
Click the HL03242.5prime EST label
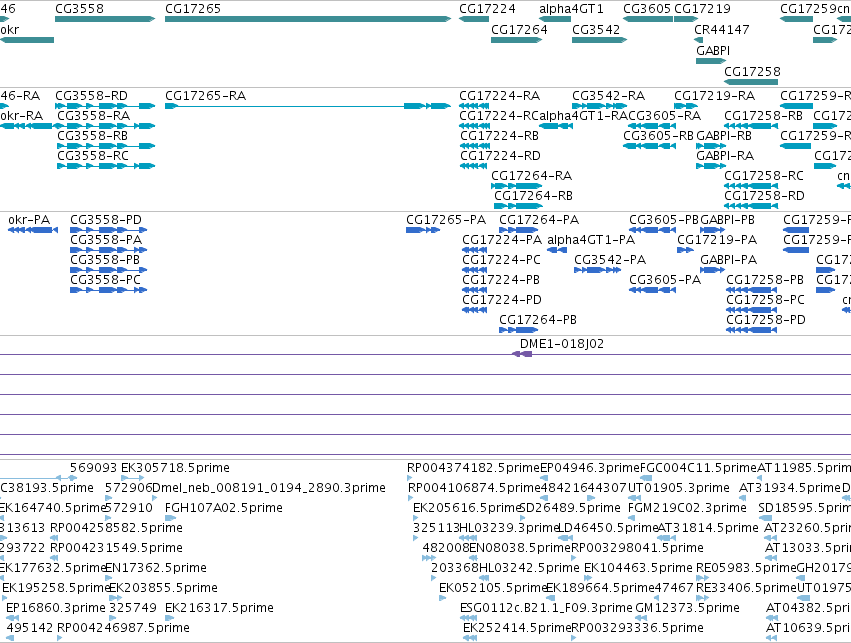click(x=529, y=568)
